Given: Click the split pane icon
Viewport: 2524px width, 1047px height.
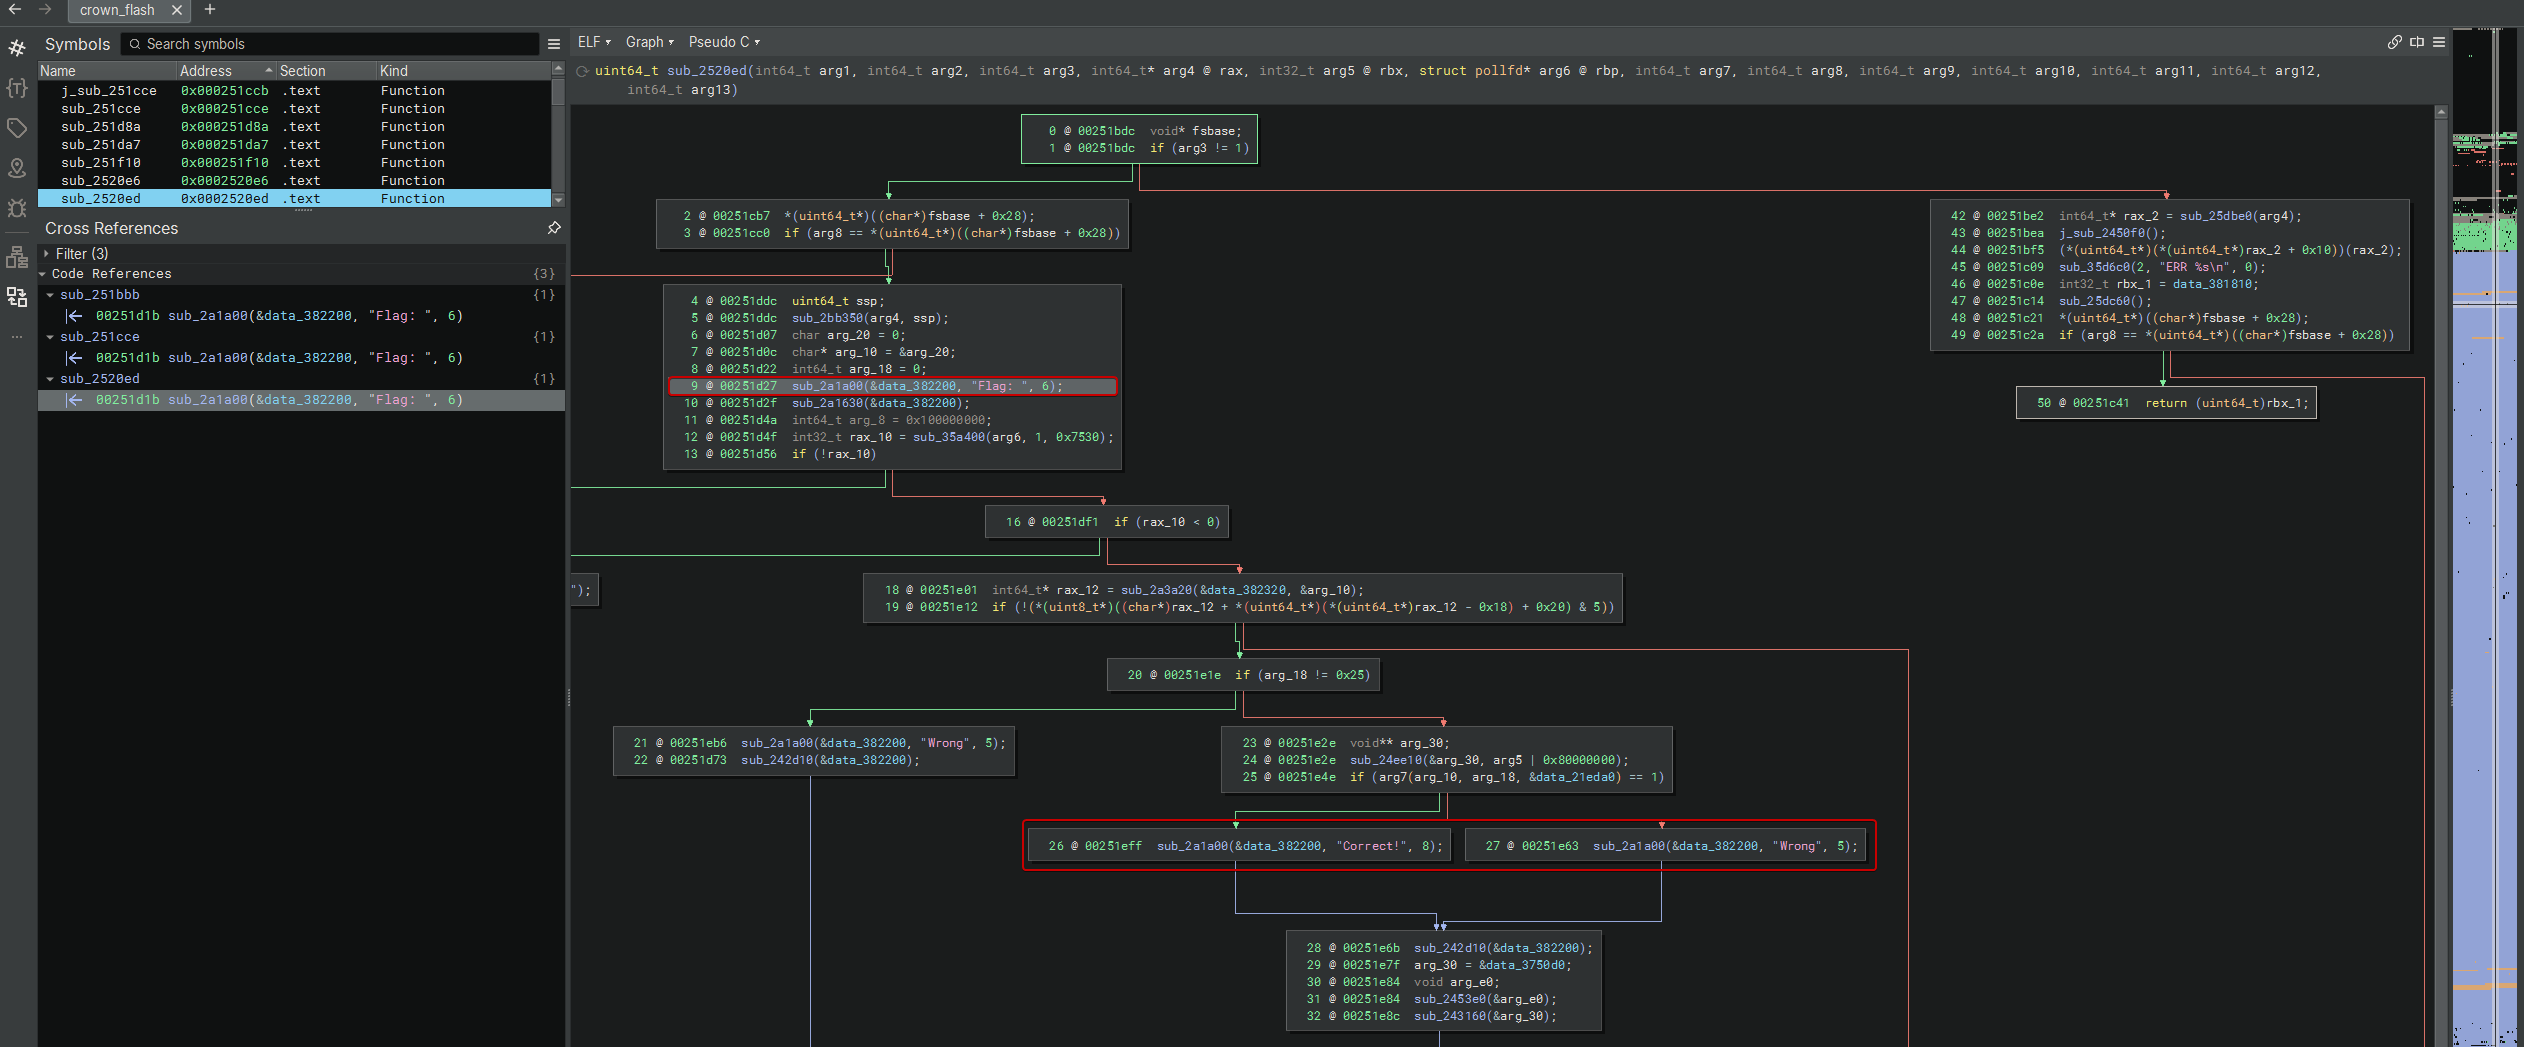Looking at the screenshot, I should point(2417,42).
